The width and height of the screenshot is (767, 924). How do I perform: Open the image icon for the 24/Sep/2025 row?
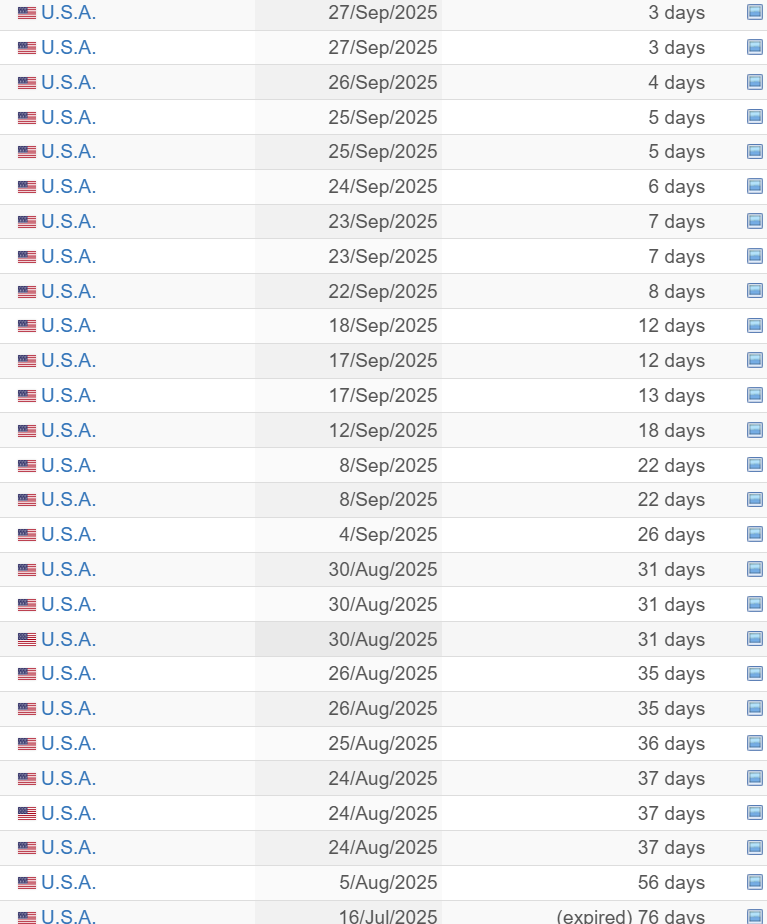(x=755, y=186)
